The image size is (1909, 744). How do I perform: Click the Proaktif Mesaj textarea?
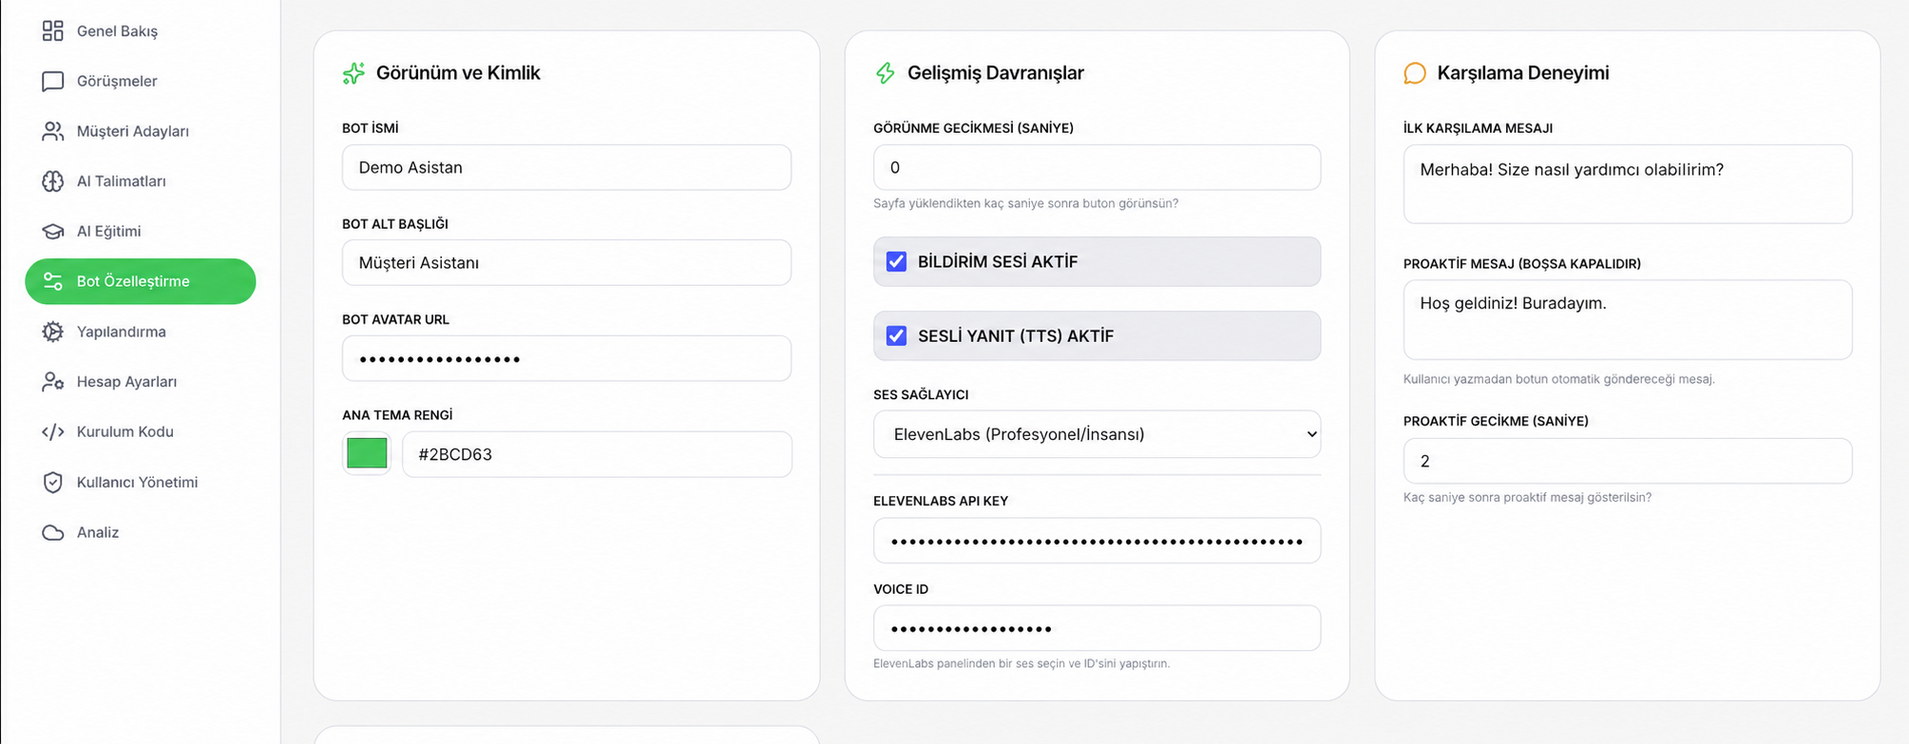[x=1628, y=320]
